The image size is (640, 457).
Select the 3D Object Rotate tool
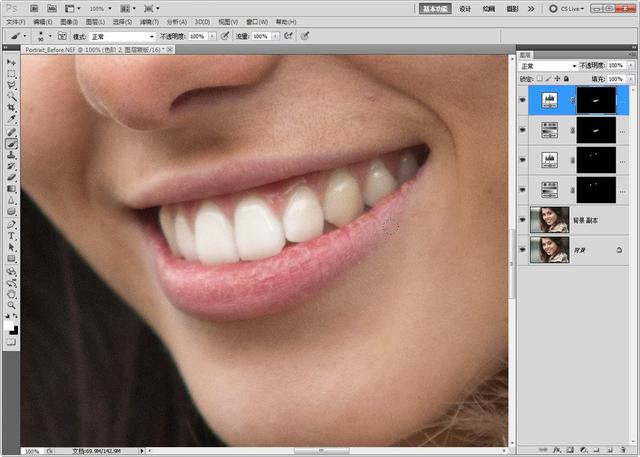11,272
